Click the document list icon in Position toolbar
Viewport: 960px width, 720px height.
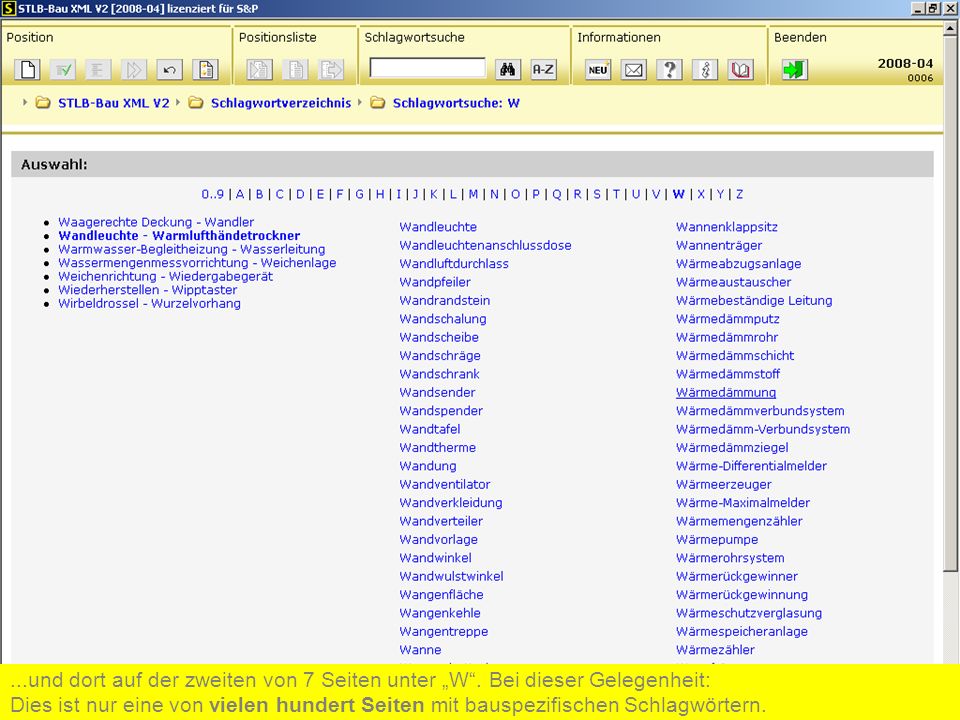(x=206, y=70)
